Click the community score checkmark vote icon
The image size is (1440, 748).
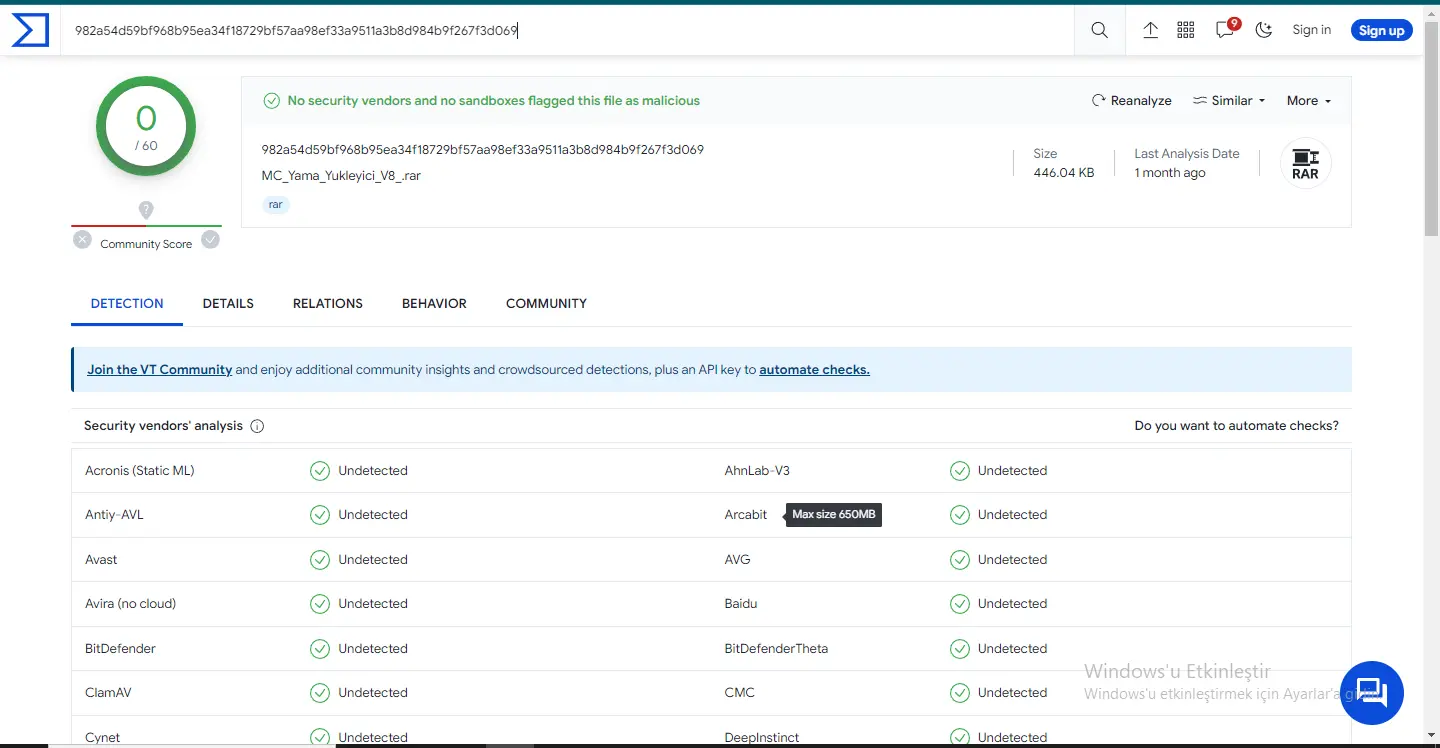(x=210, y=240)
